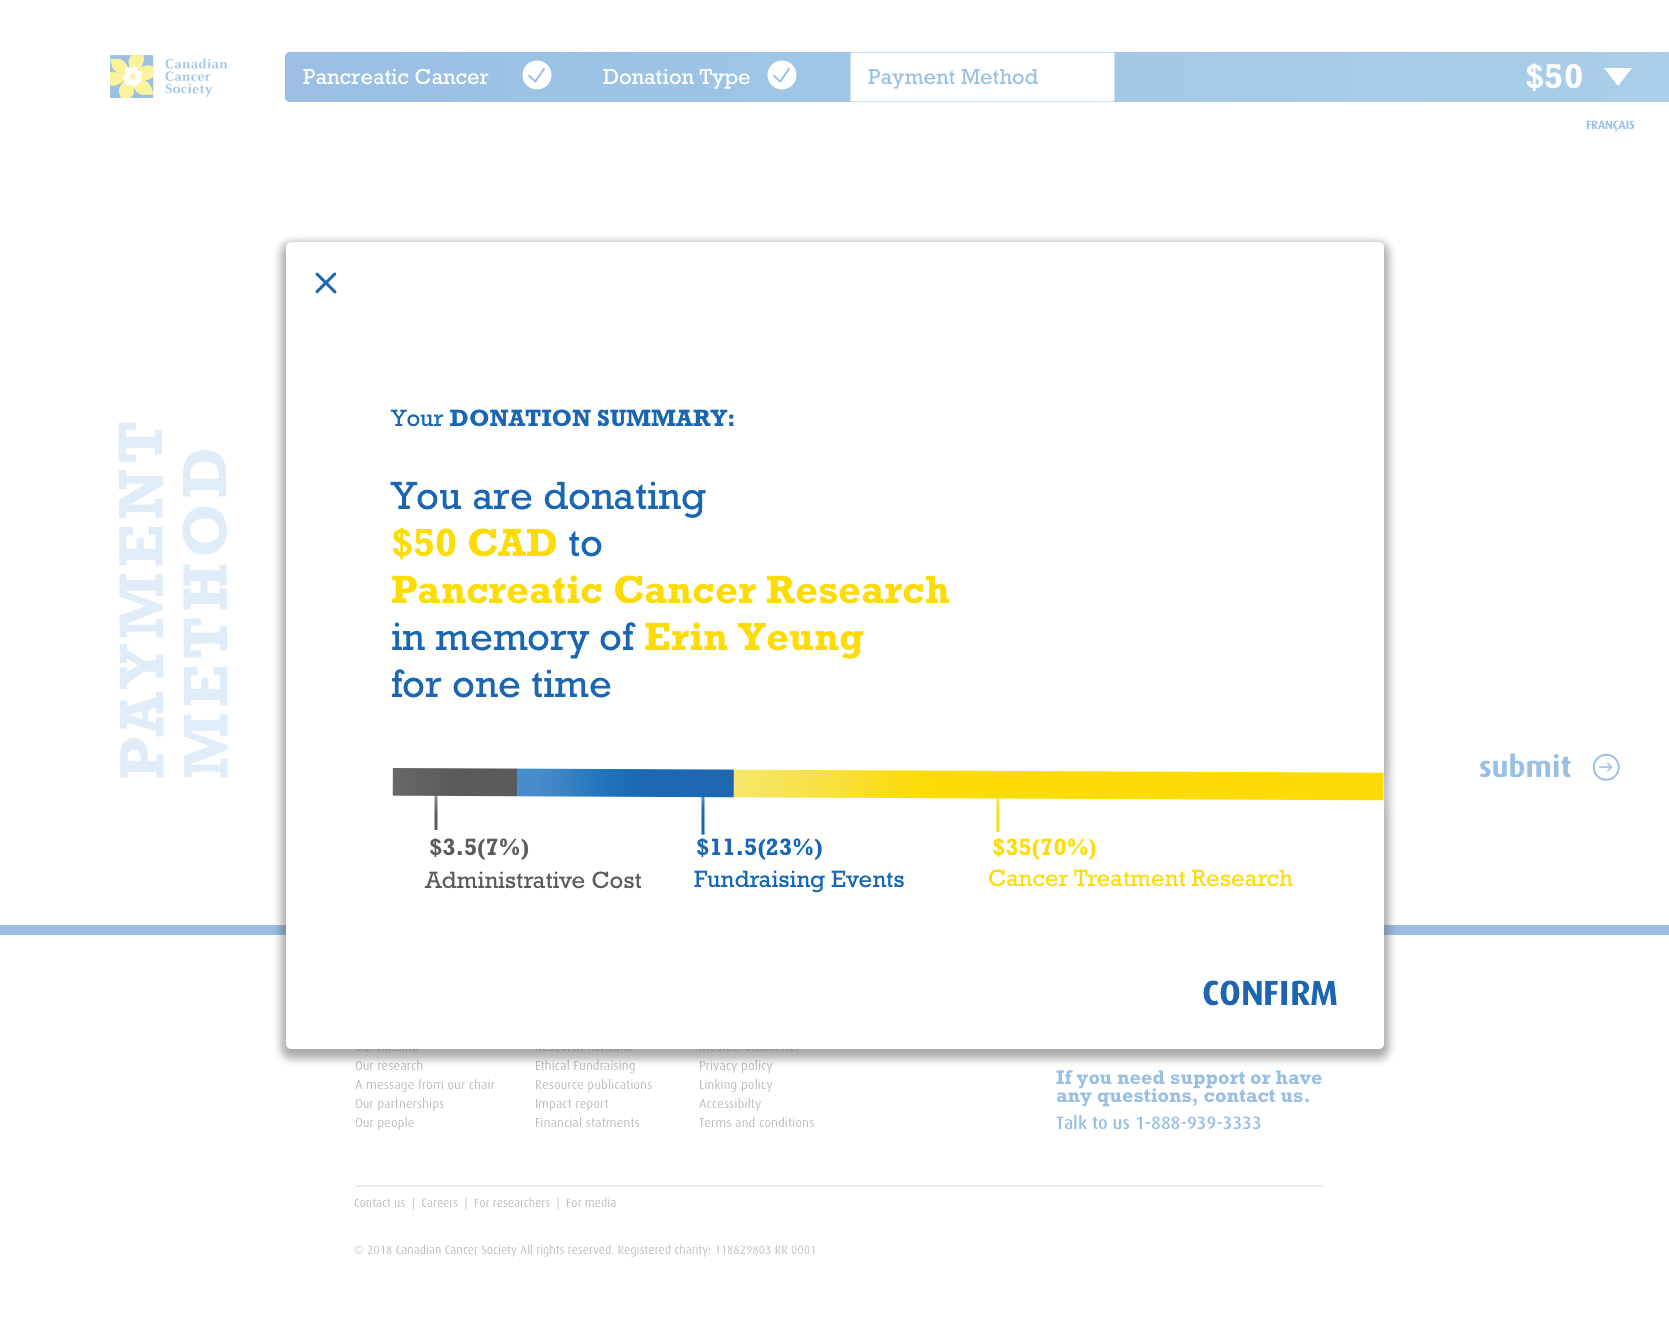Image resolution: width=1669 pixels, height=1339 pixels.
Task: Click the $50 CAD amount text
Action: pos(474,543)
